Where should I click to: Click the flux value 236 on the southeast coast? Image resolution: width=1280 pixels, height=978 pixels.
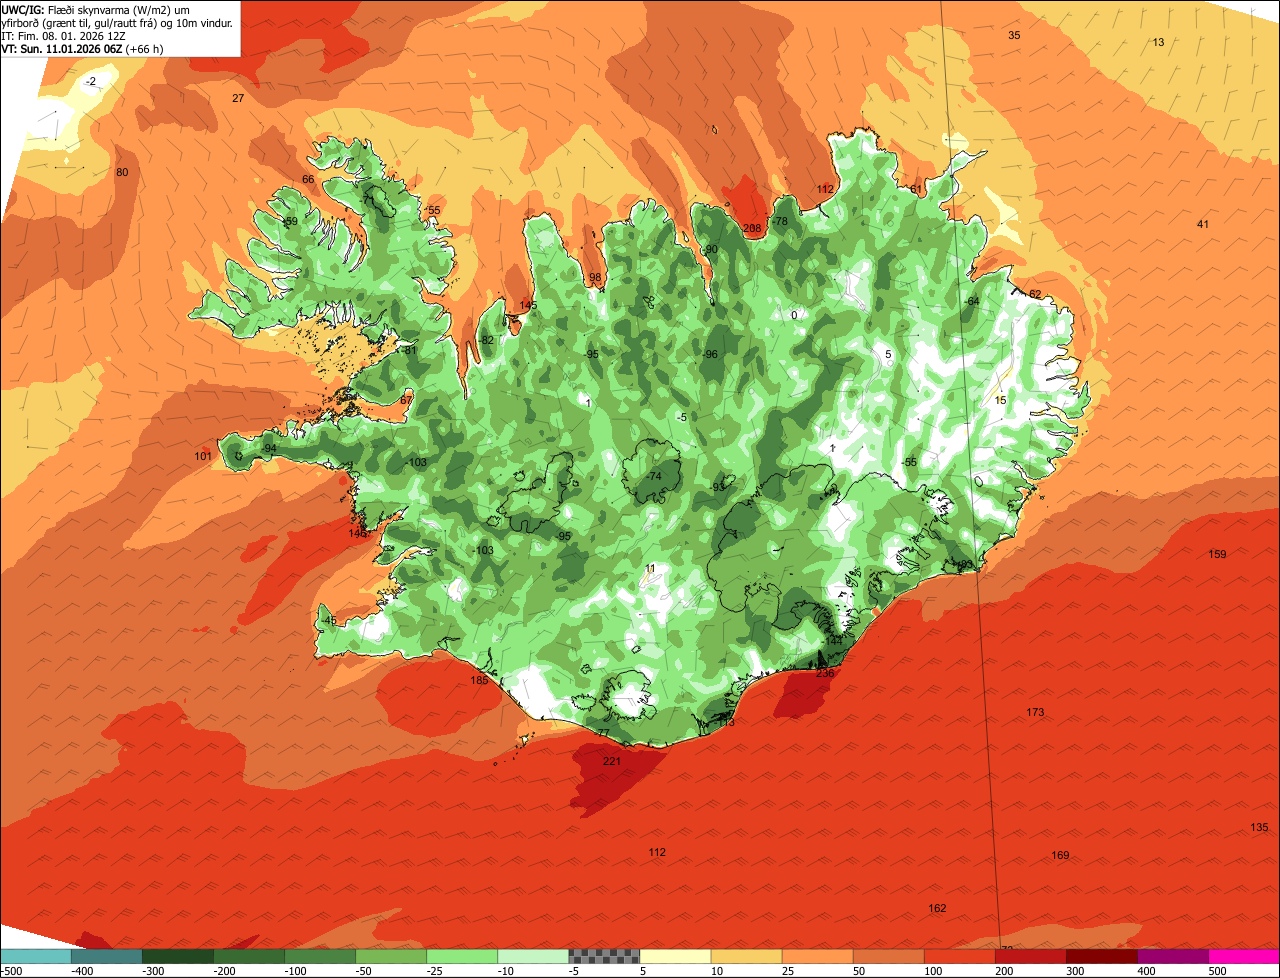click(825, 673)
